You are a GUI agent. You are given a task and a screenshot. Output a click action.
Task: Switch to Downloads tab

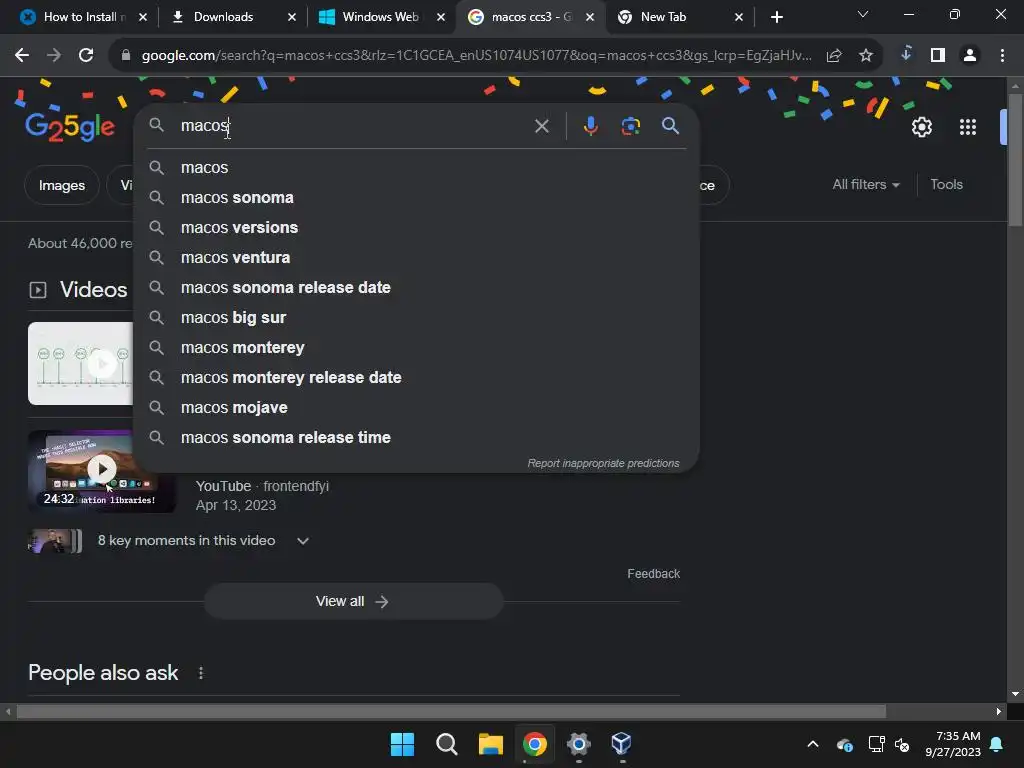tap(223, 17)
